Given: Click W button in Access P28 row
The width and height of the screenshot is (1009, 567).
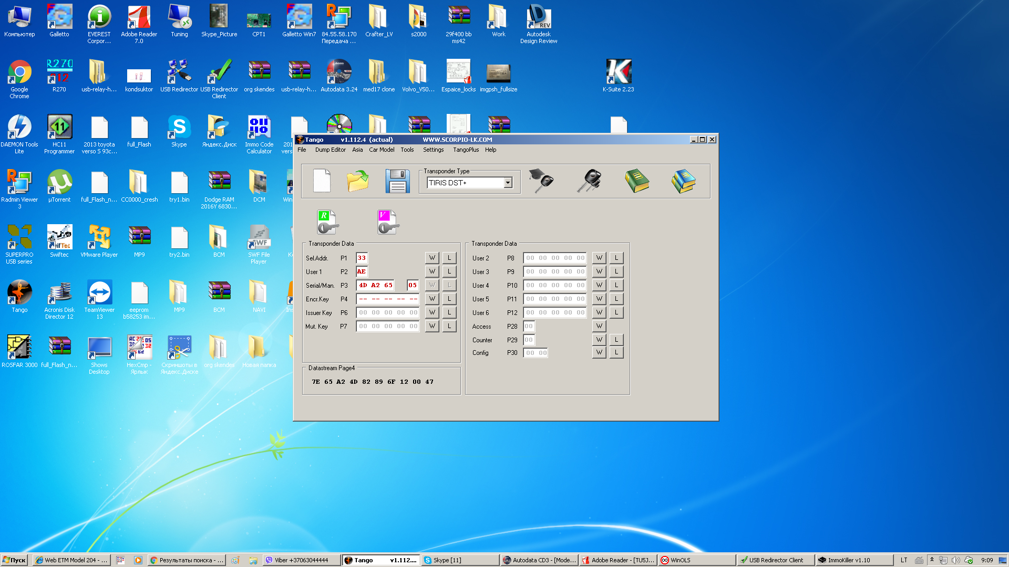Looking at the screenshot, I should [x=599, y=326].
